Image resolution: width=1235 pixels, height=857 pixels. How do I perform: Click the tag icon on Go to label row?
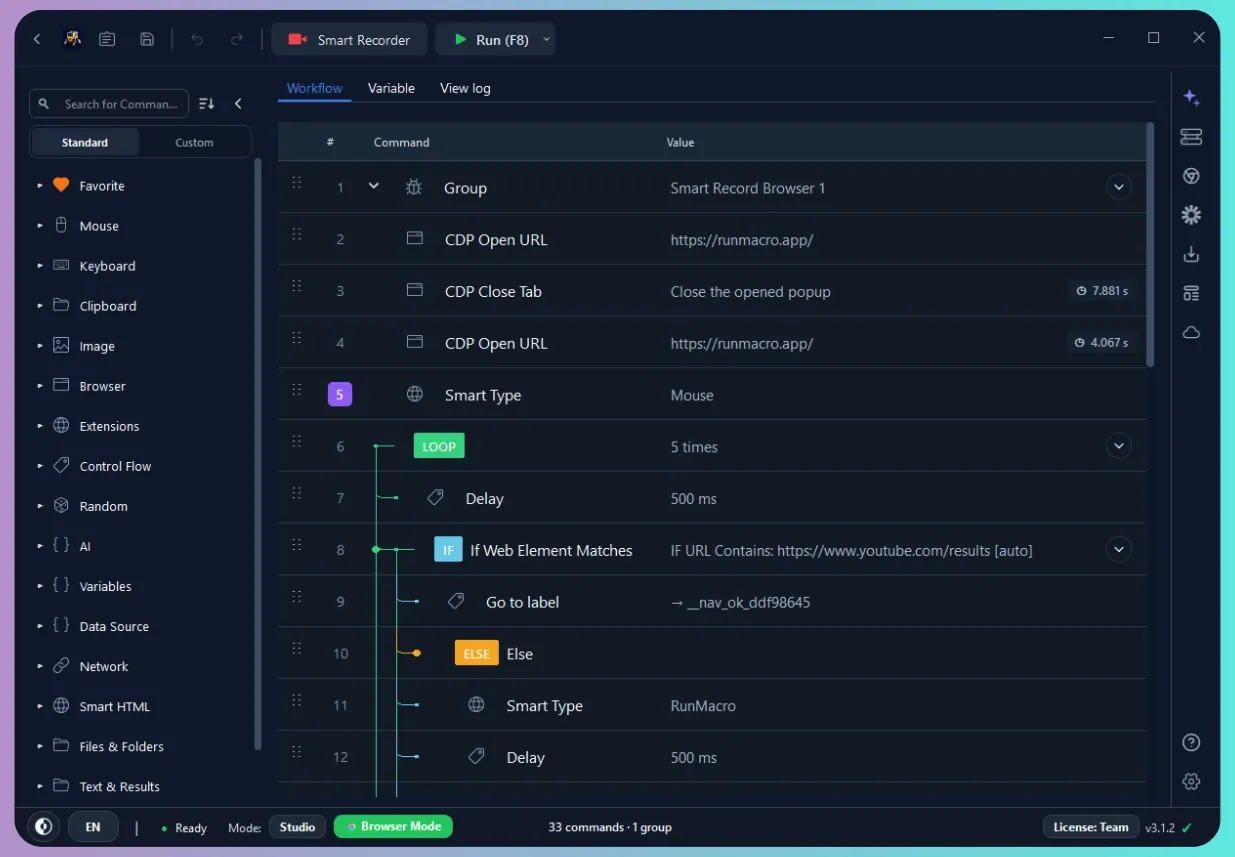[456, 601]
